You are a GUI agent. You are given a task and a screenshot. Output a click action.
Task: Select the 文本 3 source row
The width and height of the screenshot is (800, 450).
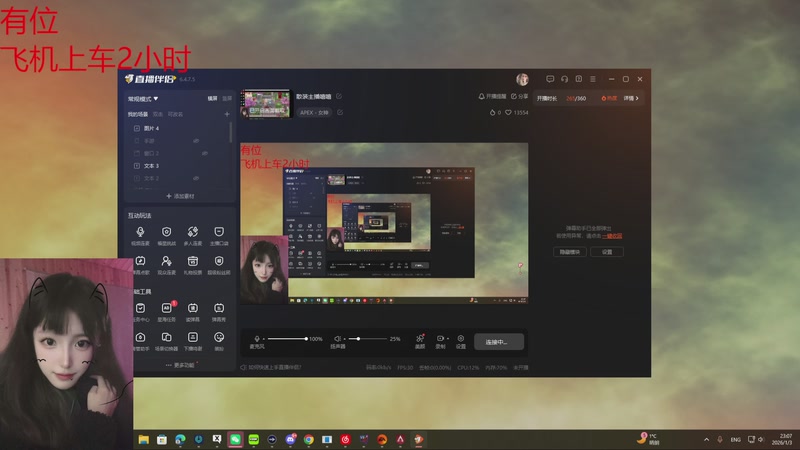(179, 166)
